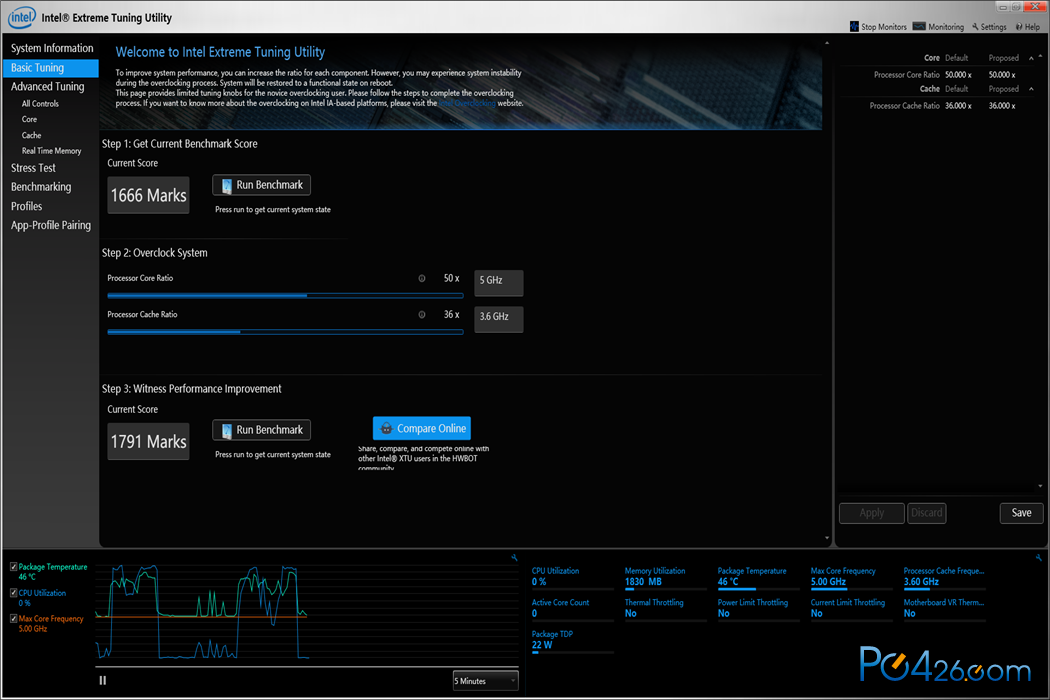1050x700 pixels.
Task: Select All Controls under Advanced Tuning
Action: pos(40,104)
